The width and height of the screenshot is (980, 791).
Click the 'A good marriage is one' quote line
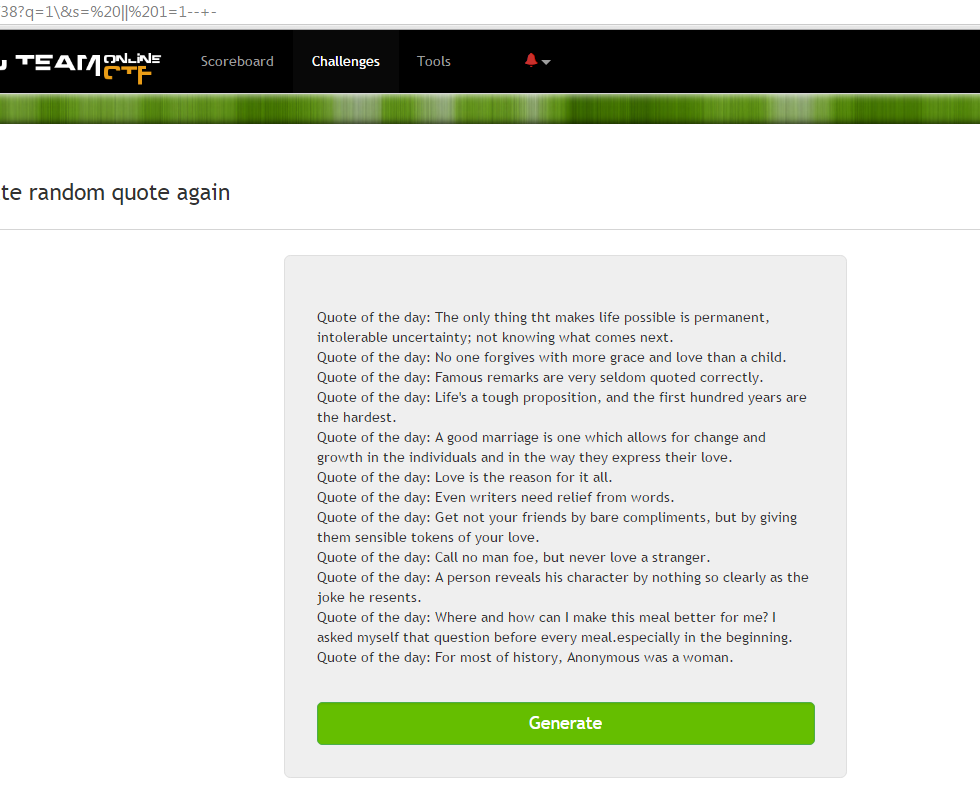[541, 437]
